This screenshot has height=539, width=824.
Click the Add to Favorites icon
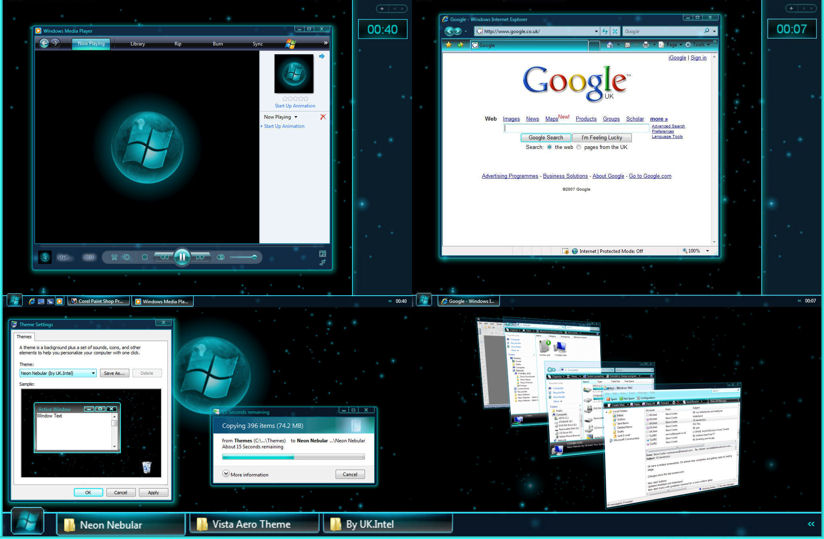[460, 45]
